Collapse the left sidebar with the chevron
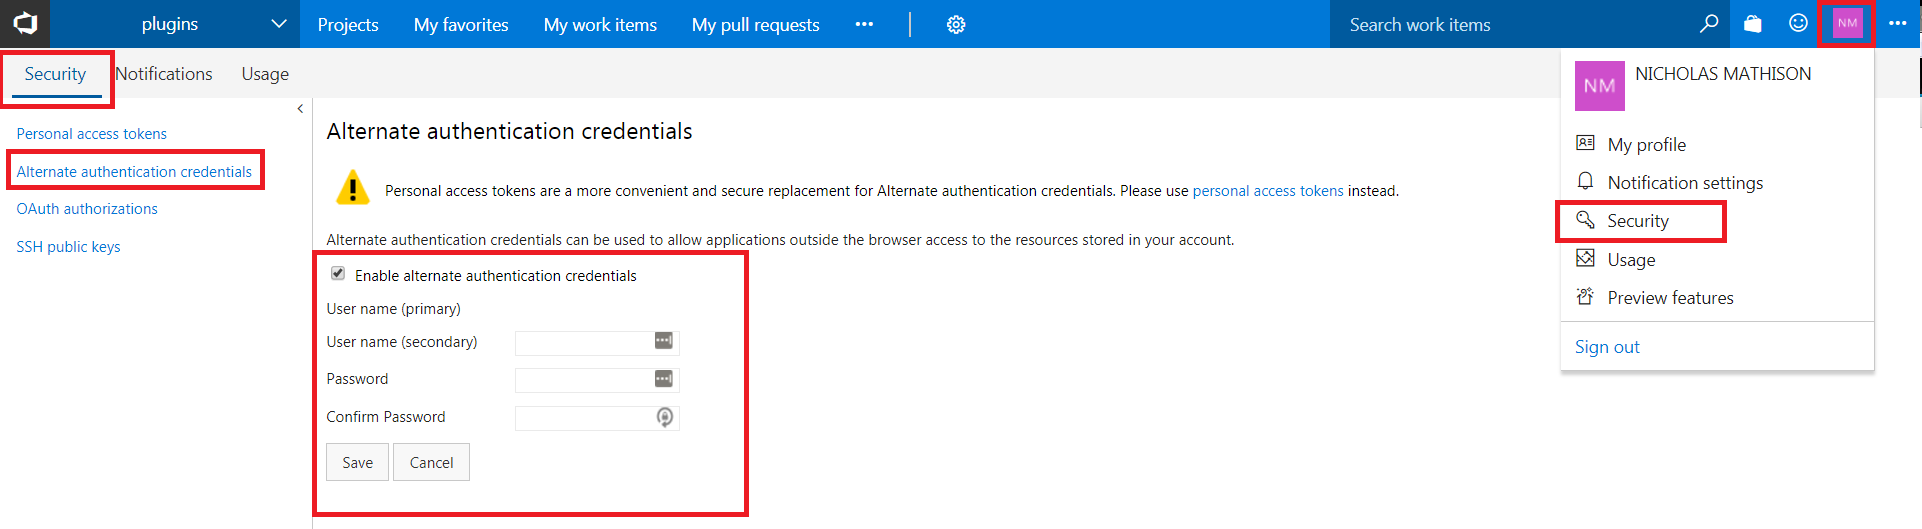The width and height of the screenshot is (1922, 529). pos(300,109)
